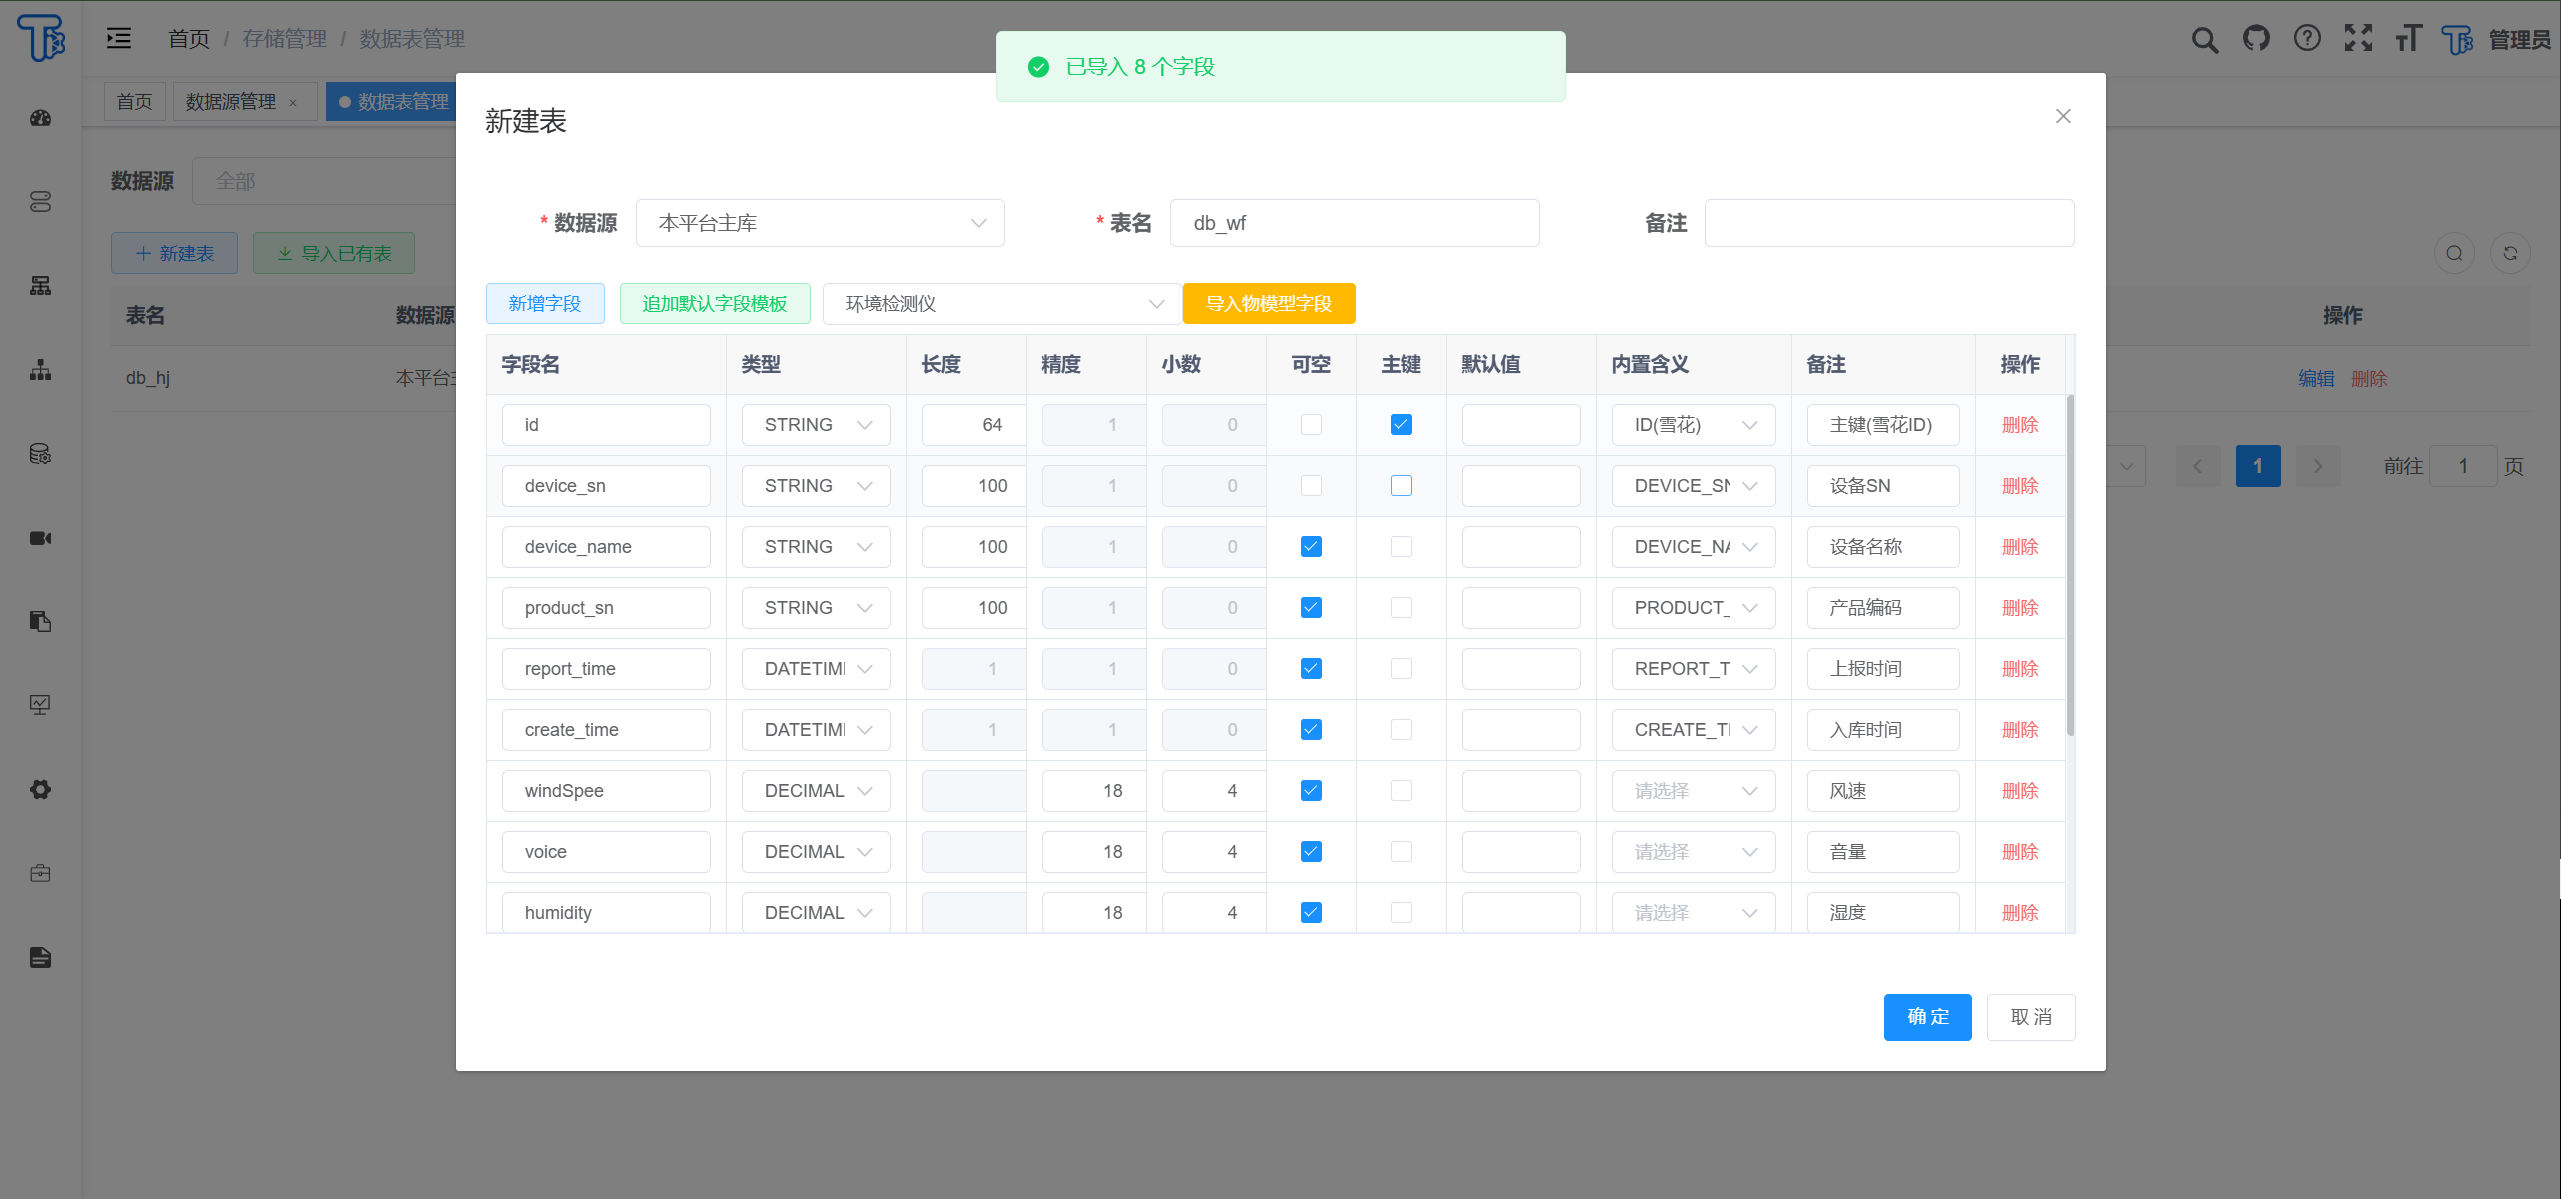Check 主键 for the device_sn row
This screenshot has width=2561, height=1199.
coord(1401,486)
